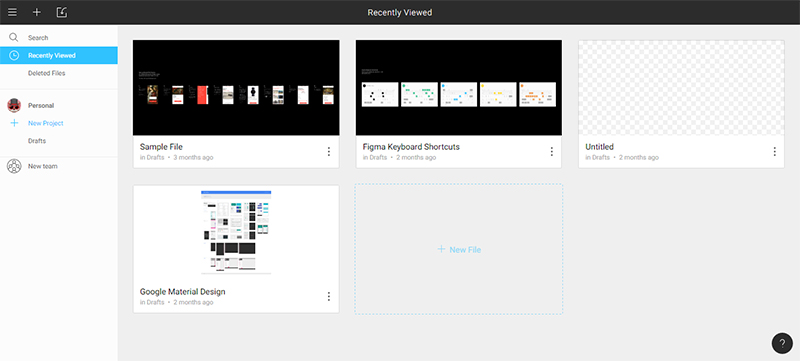Open options menu for Google Material Design
This screenshot has height=361, width=800.
point(329,296)
